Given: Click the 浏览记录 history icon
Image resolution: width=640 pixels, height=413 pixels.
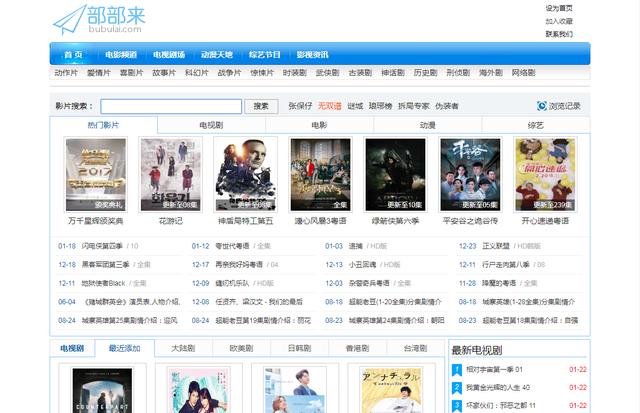Looking at the screenshot, I should coord(542,106).
